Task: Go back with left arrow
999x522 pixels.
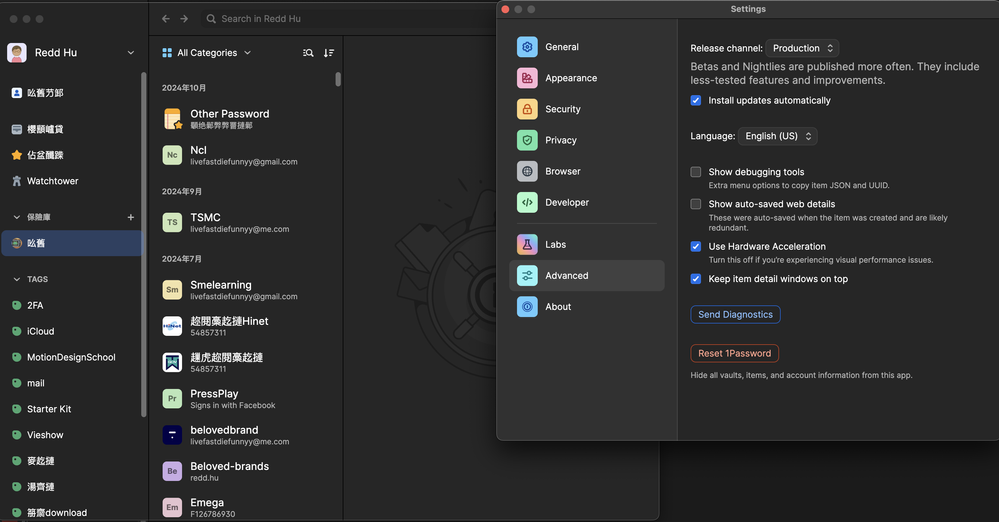Action: pyautogui.click(x=166, y=18)
